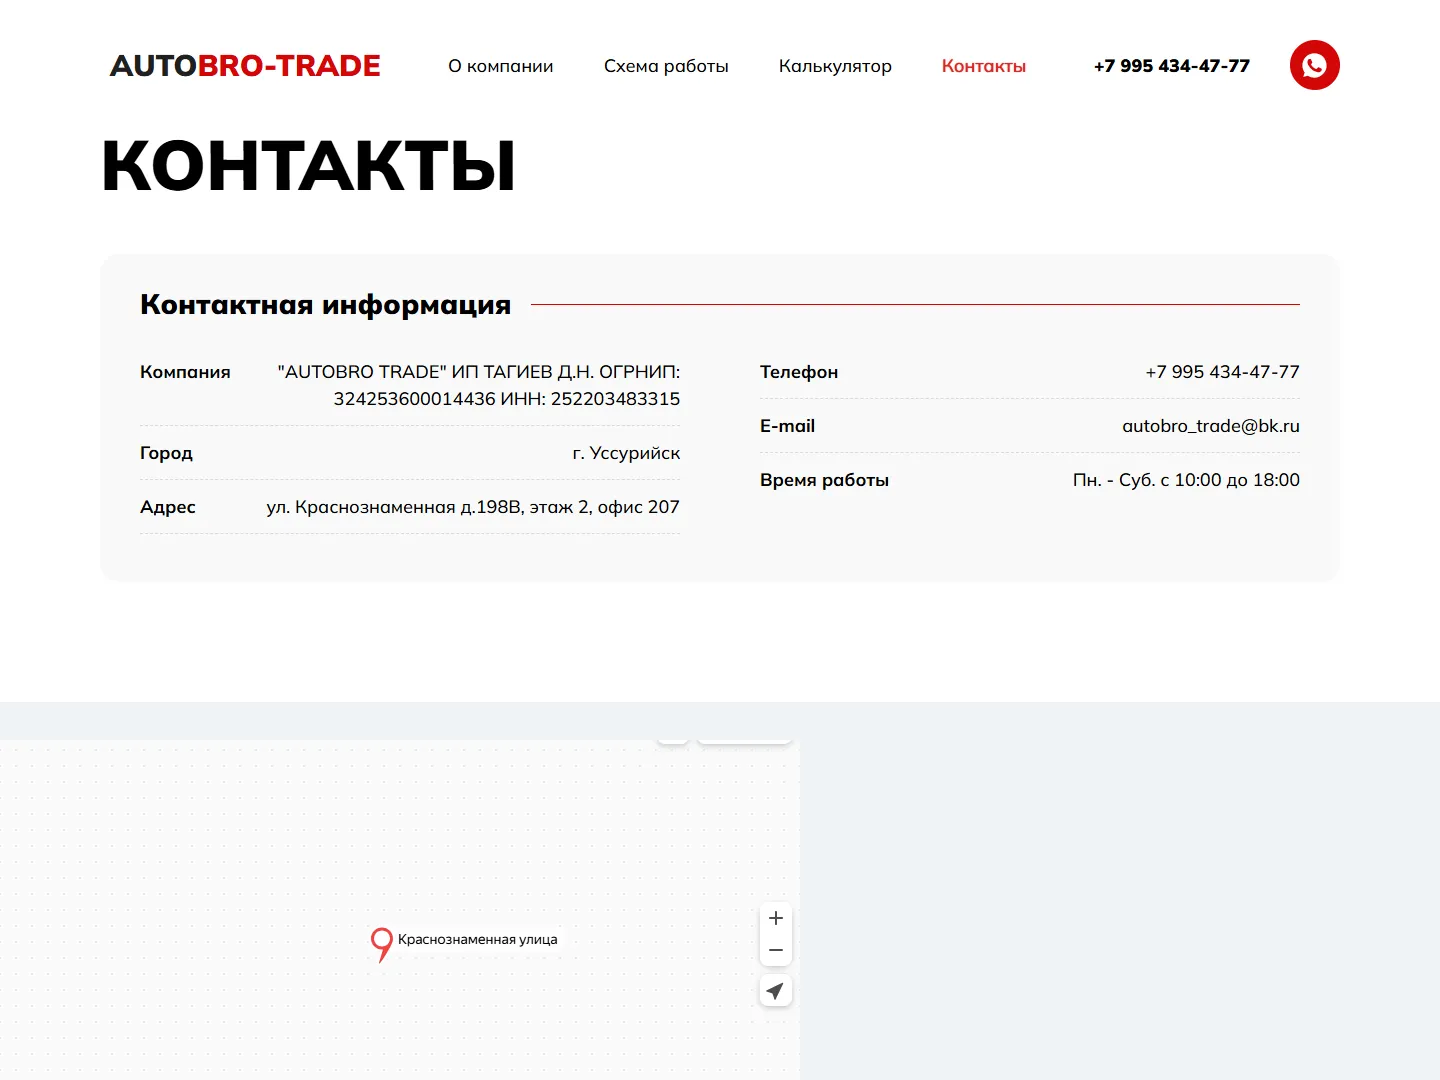Email autobro_trade@bk.ru link
This screenshot has height=1080, width=1440.
[x=1211, y=426]
